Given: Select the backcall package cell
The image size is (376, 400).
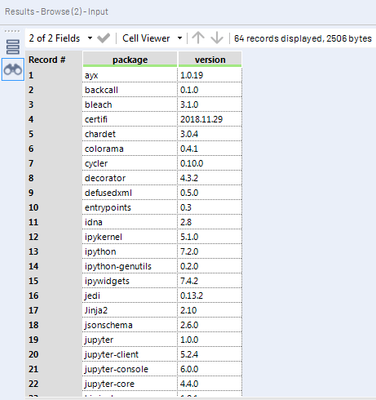Looking at the screenshot, I should 130,90.
